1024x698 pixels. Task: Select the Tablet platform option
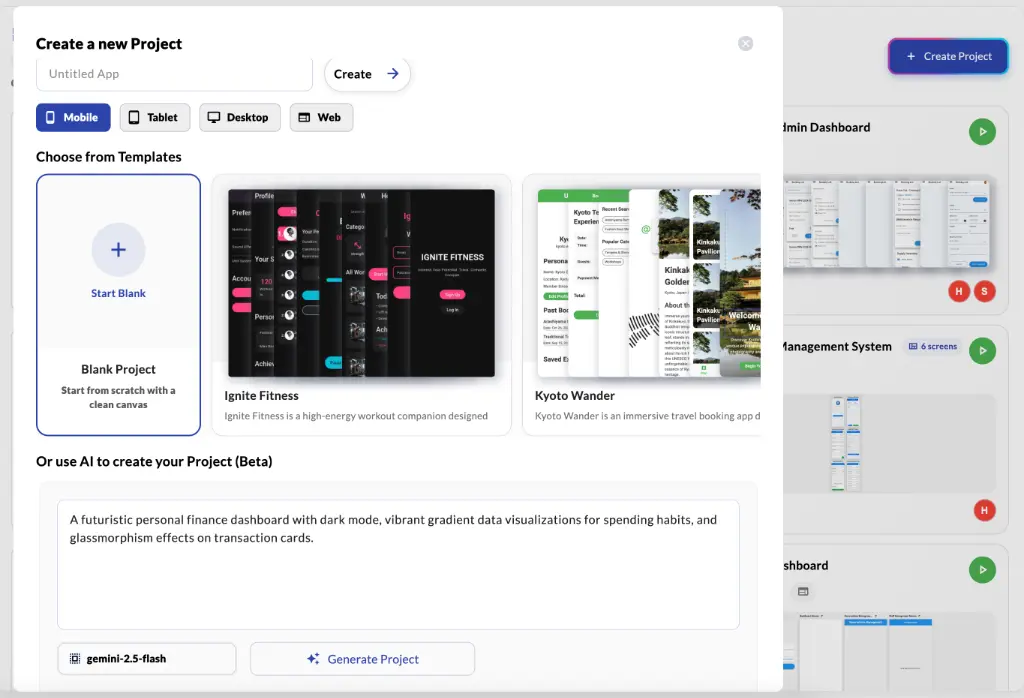click(x=154, y=118)
